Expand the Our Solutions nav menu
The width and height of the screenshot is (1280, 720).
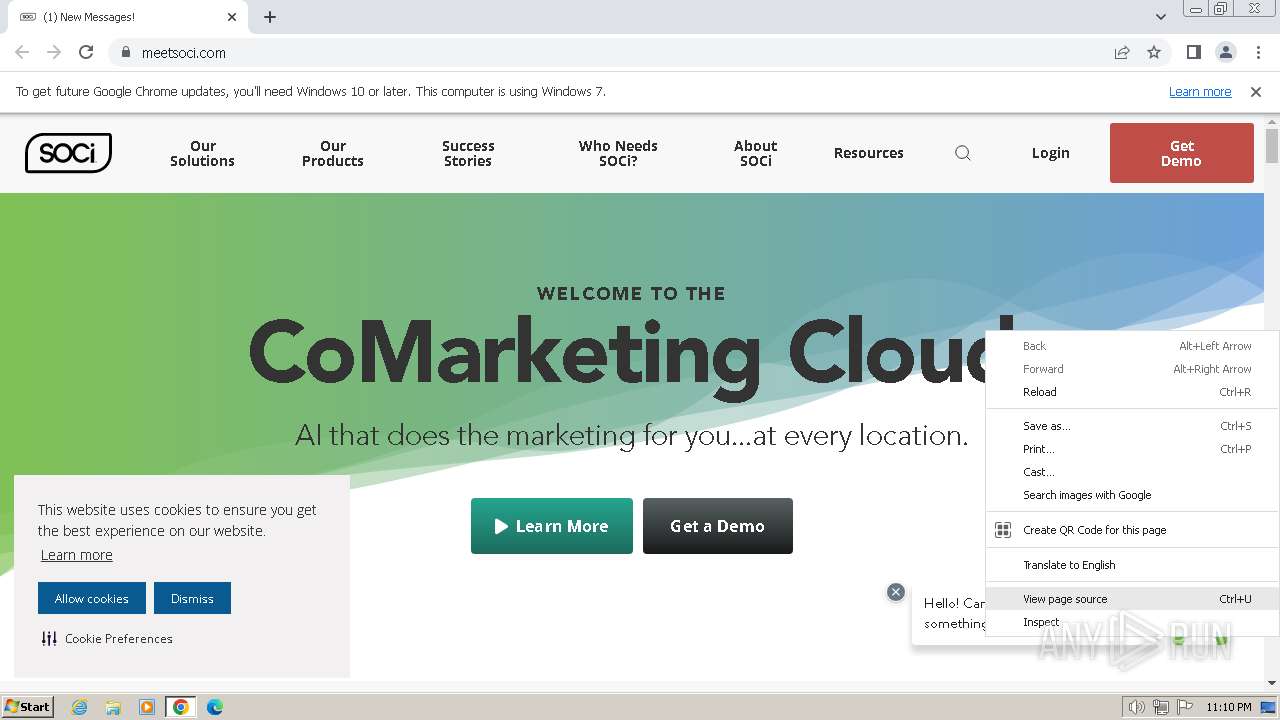[202, 153]
